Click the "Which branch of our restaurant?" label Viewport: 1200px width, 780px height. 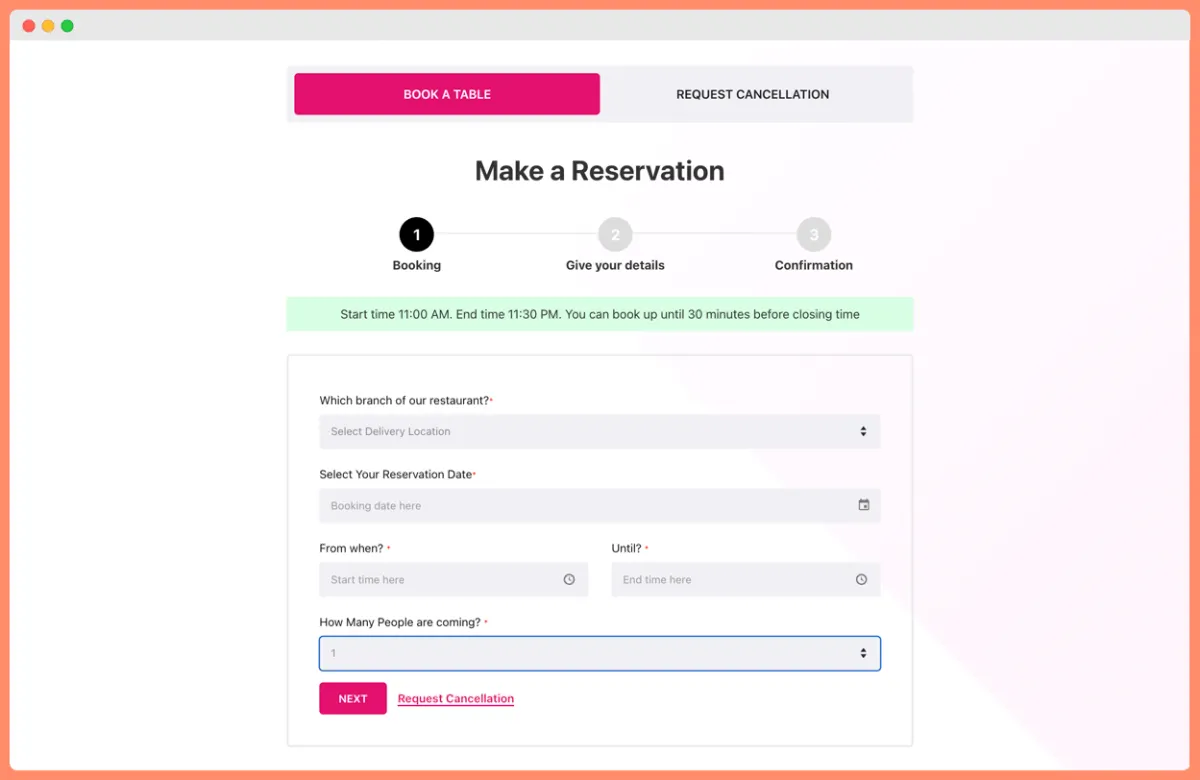(x=405, y=400)
